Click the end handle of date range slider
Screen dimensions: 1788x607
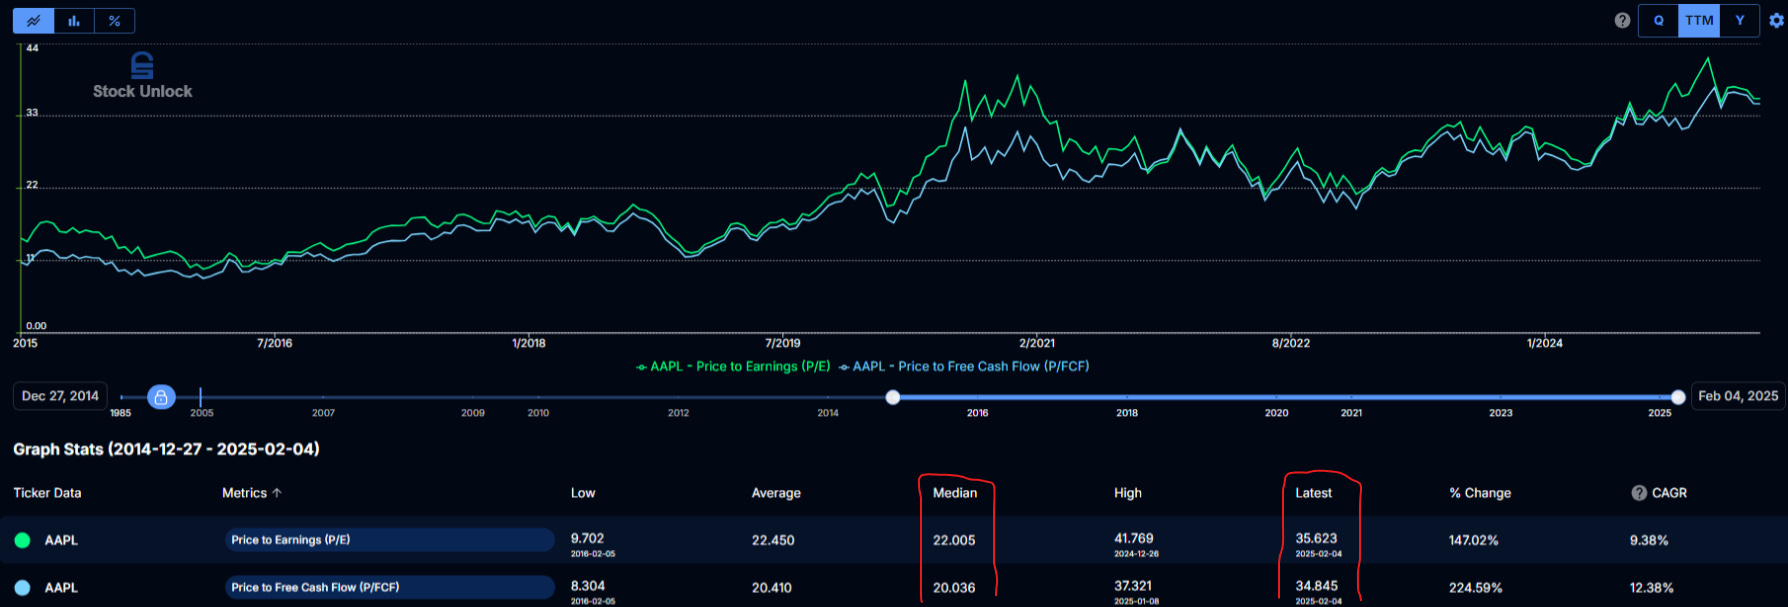(1678, 397)
